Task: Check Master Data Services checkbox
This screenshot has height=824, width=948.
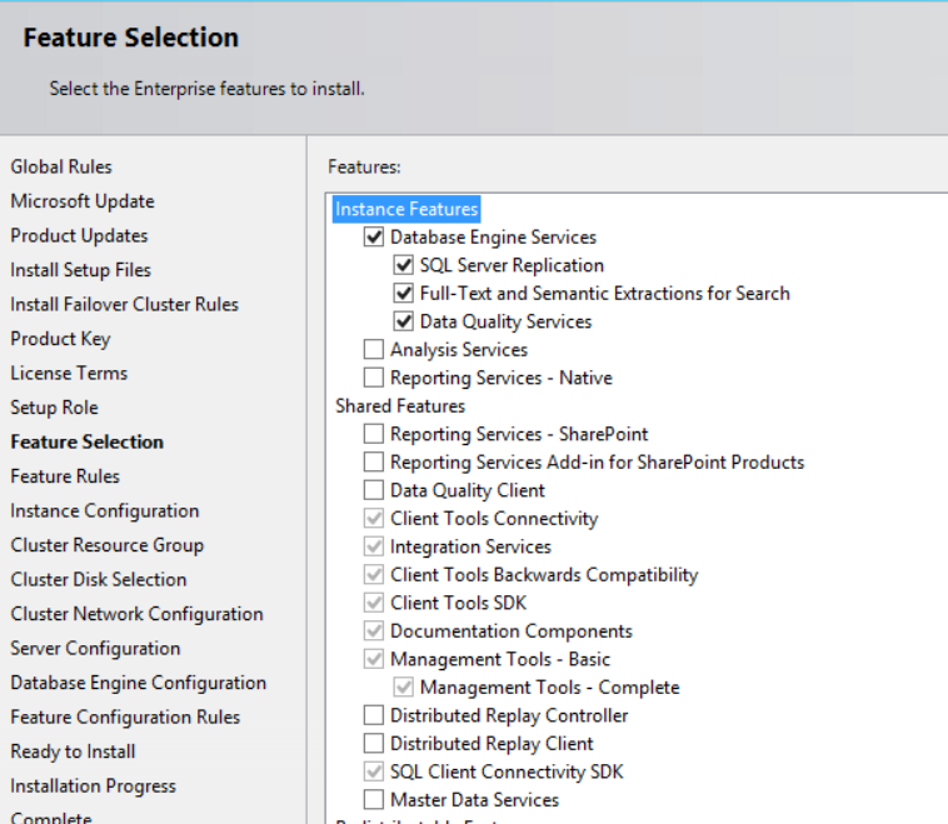Action: [374, 800]
